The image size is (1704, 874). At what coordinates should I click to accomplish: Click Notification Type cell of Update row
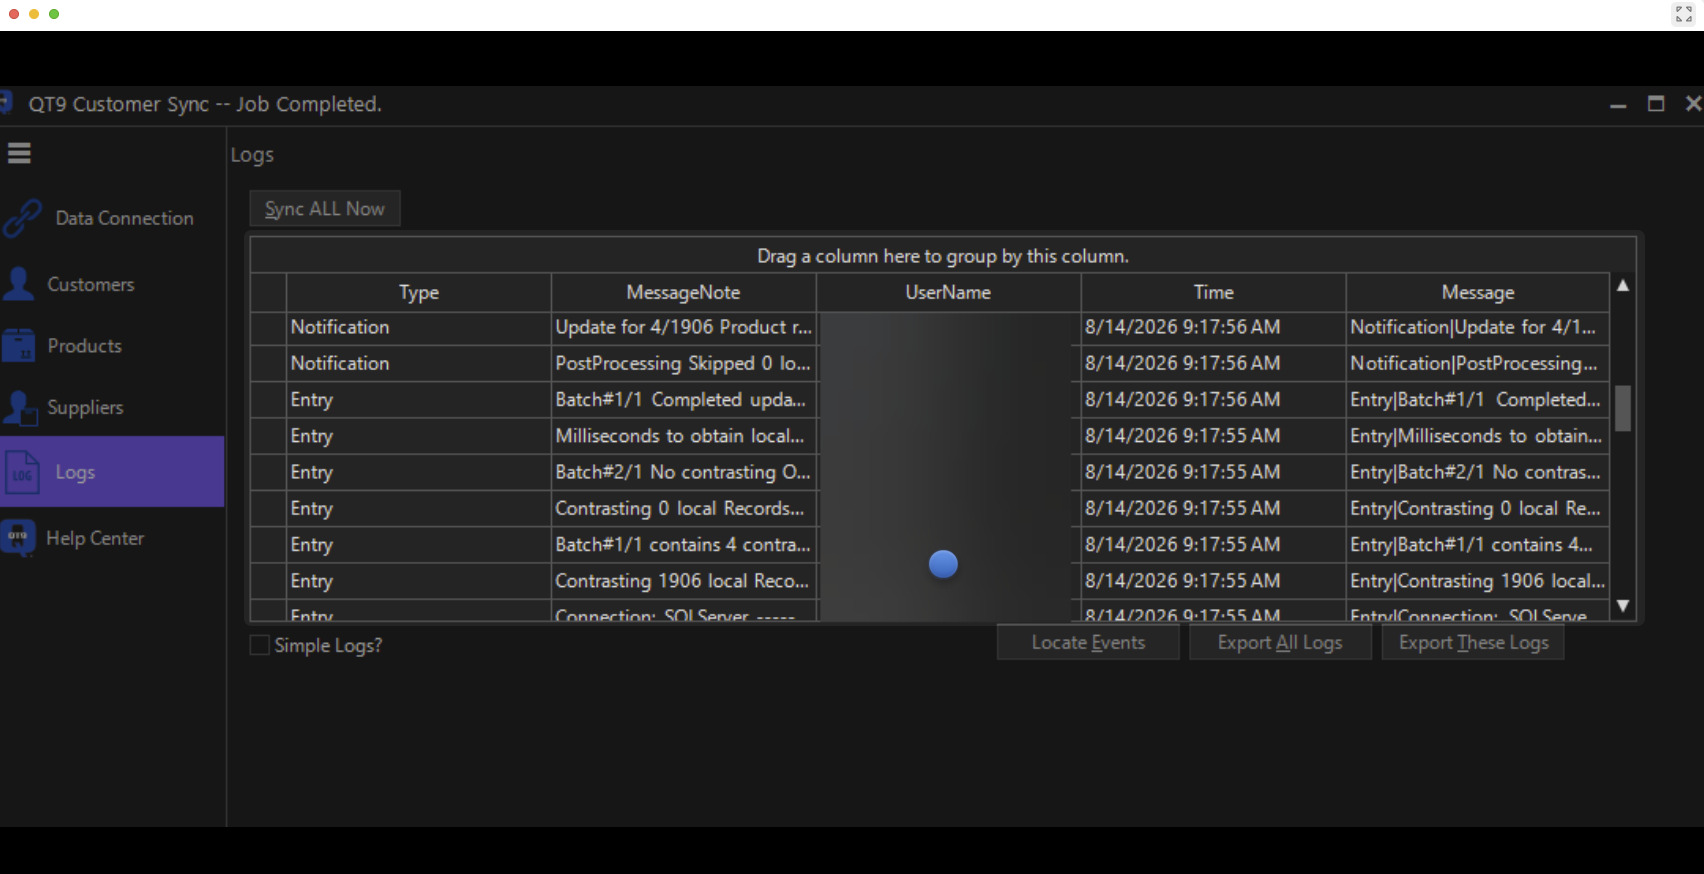coord(418,327)
